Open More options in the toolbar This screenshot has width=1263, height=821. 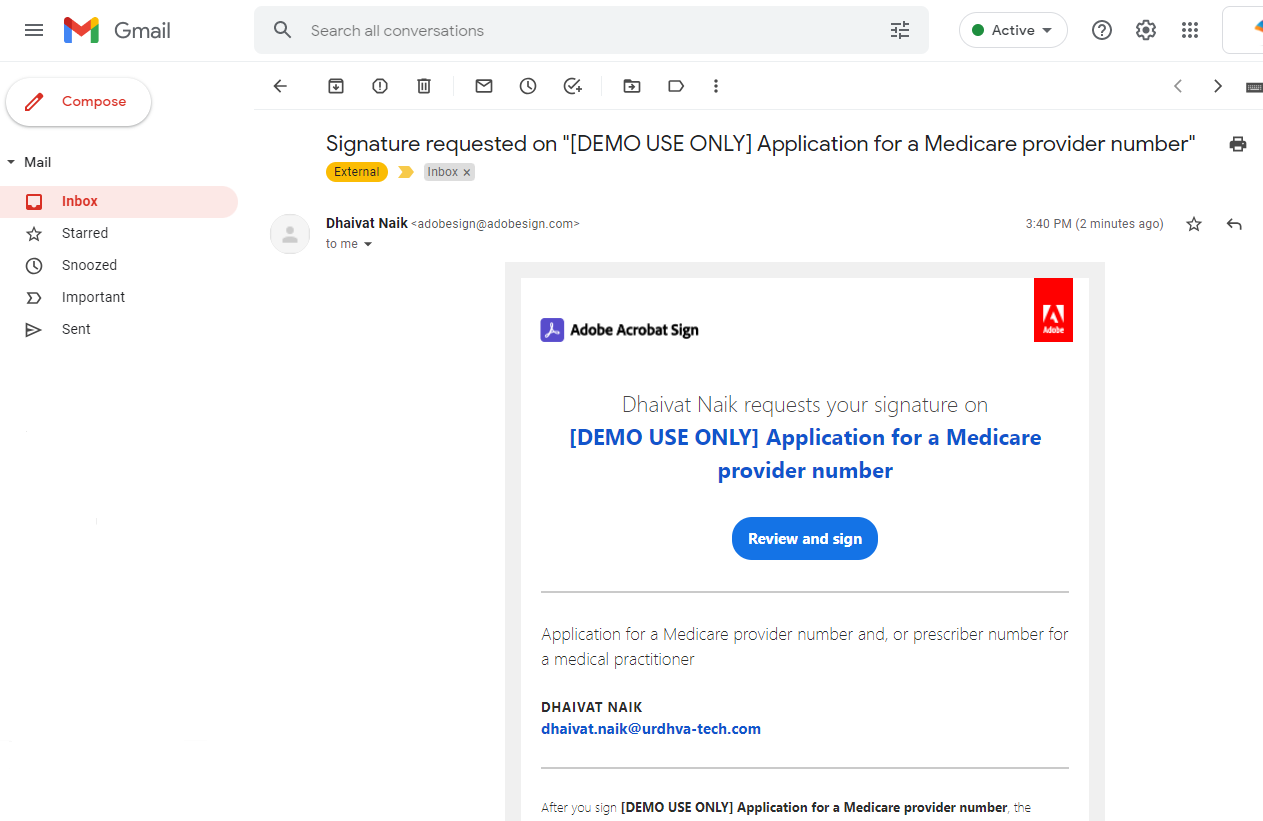click(716, 86)
